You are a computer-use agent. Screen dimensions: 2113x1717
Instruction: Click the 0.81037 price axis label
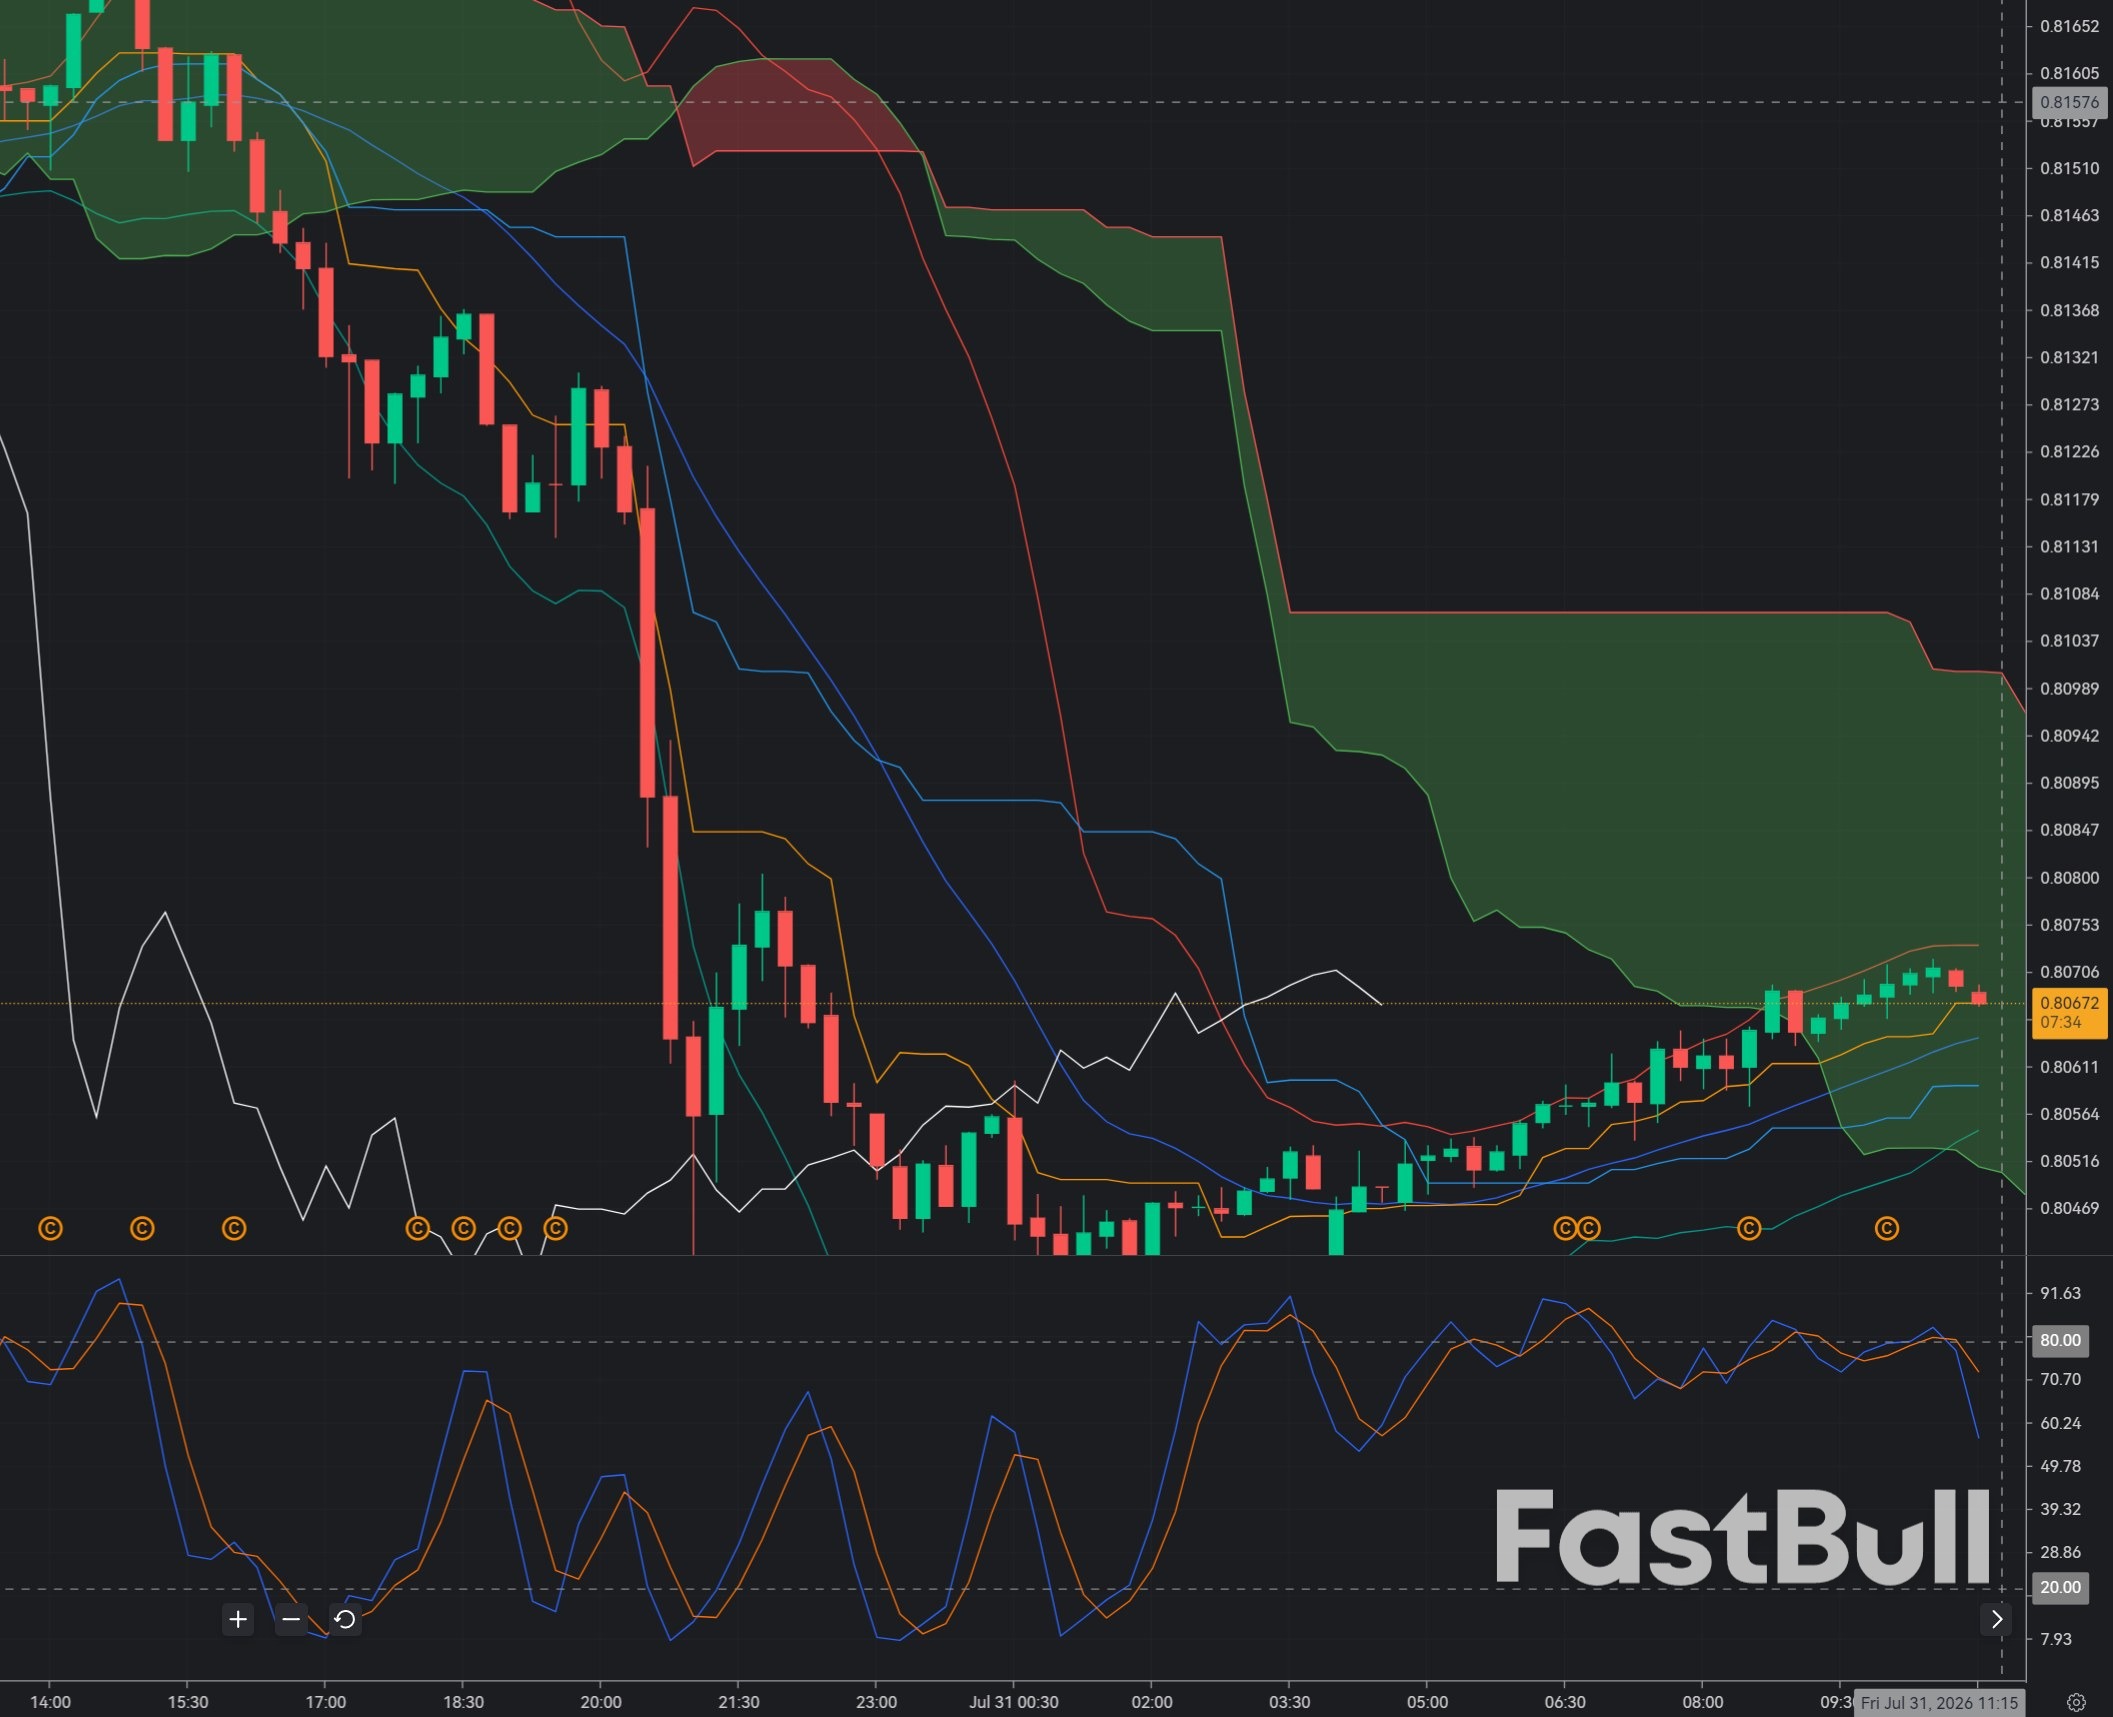pos(2069,640)
